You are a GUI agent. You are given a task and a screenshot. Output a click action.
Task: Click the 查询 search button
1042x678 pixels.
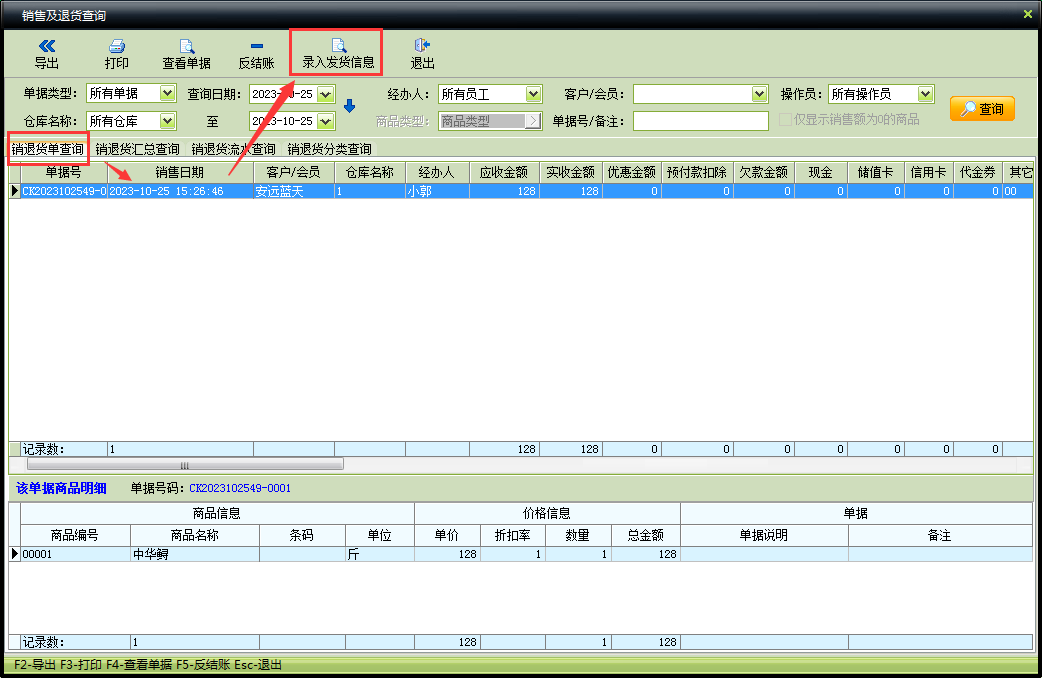click(x=982, y=109)
